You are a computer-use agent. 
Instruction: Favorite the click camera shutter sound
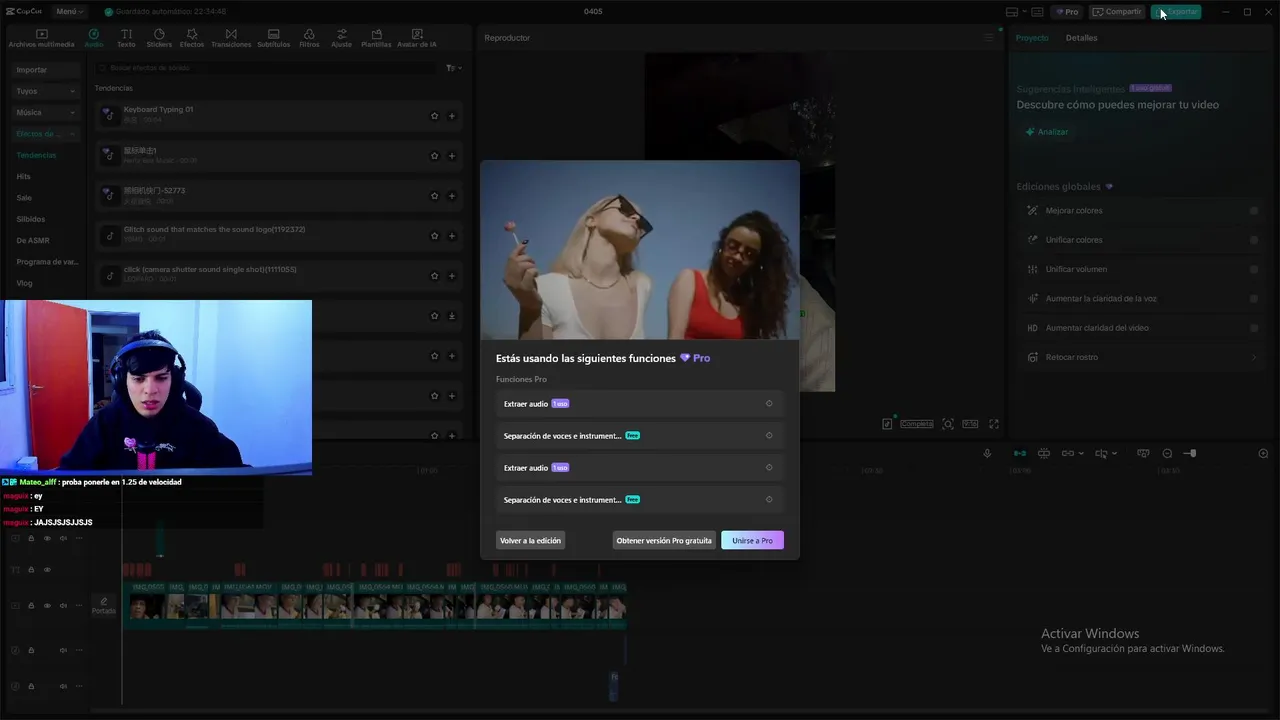(434, 276)
